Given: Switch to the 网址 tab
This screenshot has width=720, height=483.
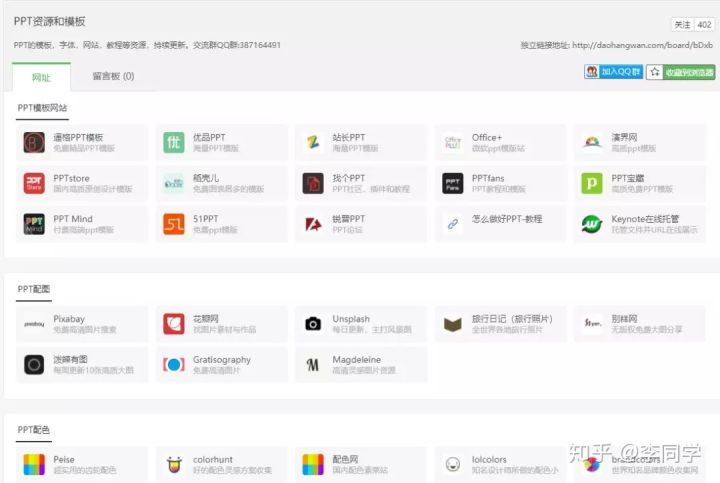Looking at the screenshot, I should click(x=41, y=77).
